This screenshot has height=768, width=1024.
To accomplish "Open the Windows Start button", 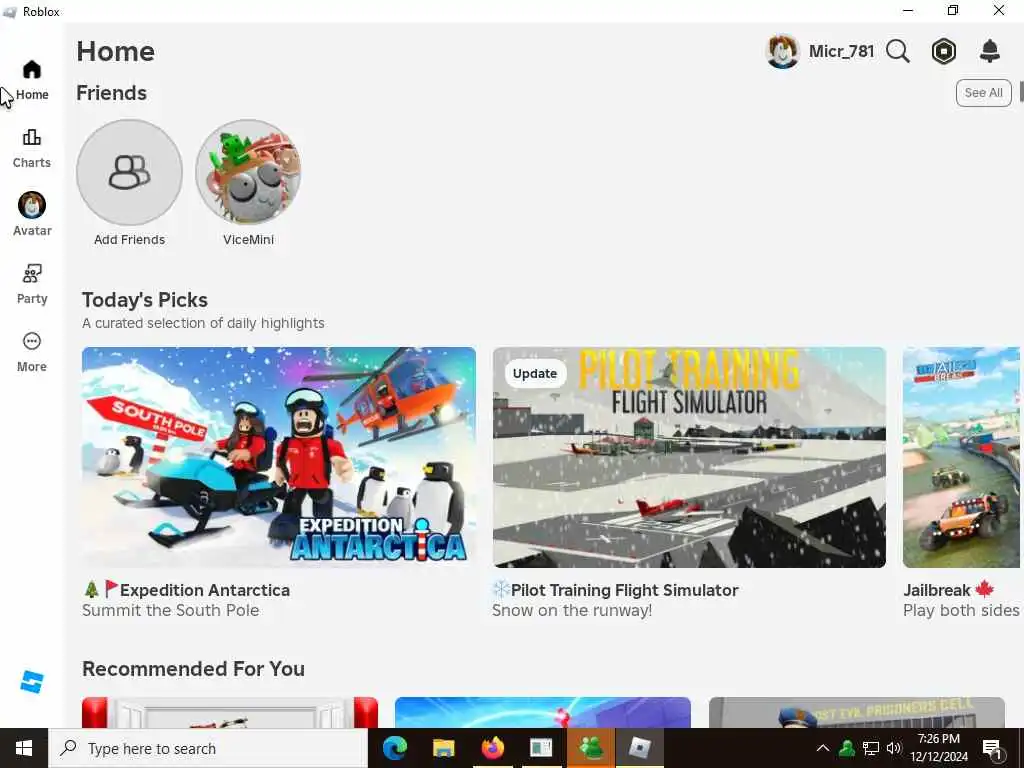I will pyautogui.click(x=24, y=748).
